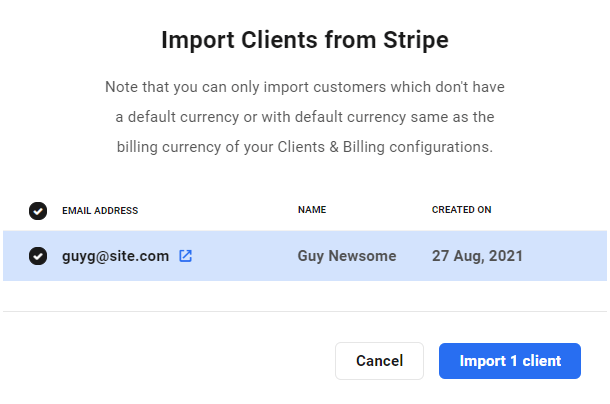Click the Cancel button
This screenshot has height=404, width=610.
pos(379,361)
